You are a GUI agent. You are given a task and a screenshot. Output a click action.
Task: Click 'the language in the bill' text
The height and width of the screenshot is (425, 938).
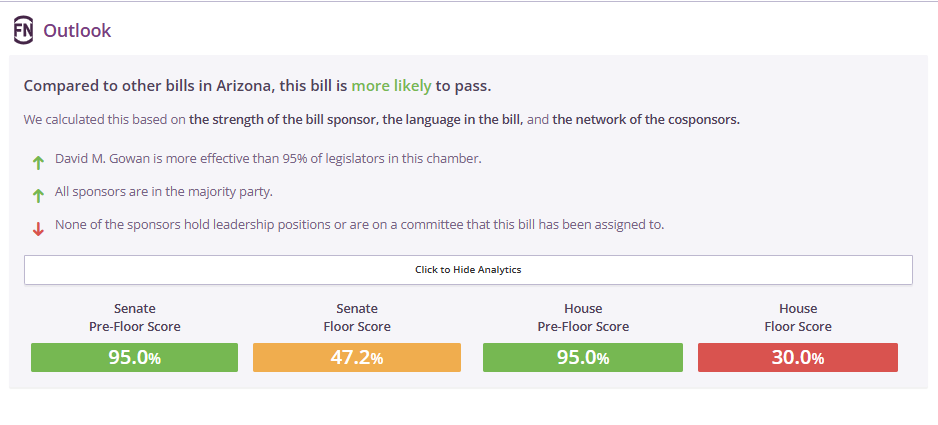point(453,119)
